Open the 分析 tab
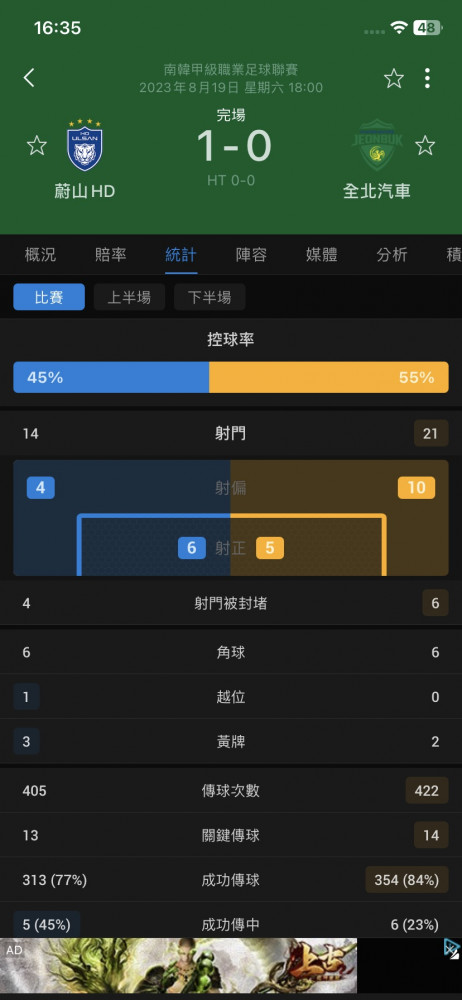Screen dimensions: 462x1000 point(391,255)
